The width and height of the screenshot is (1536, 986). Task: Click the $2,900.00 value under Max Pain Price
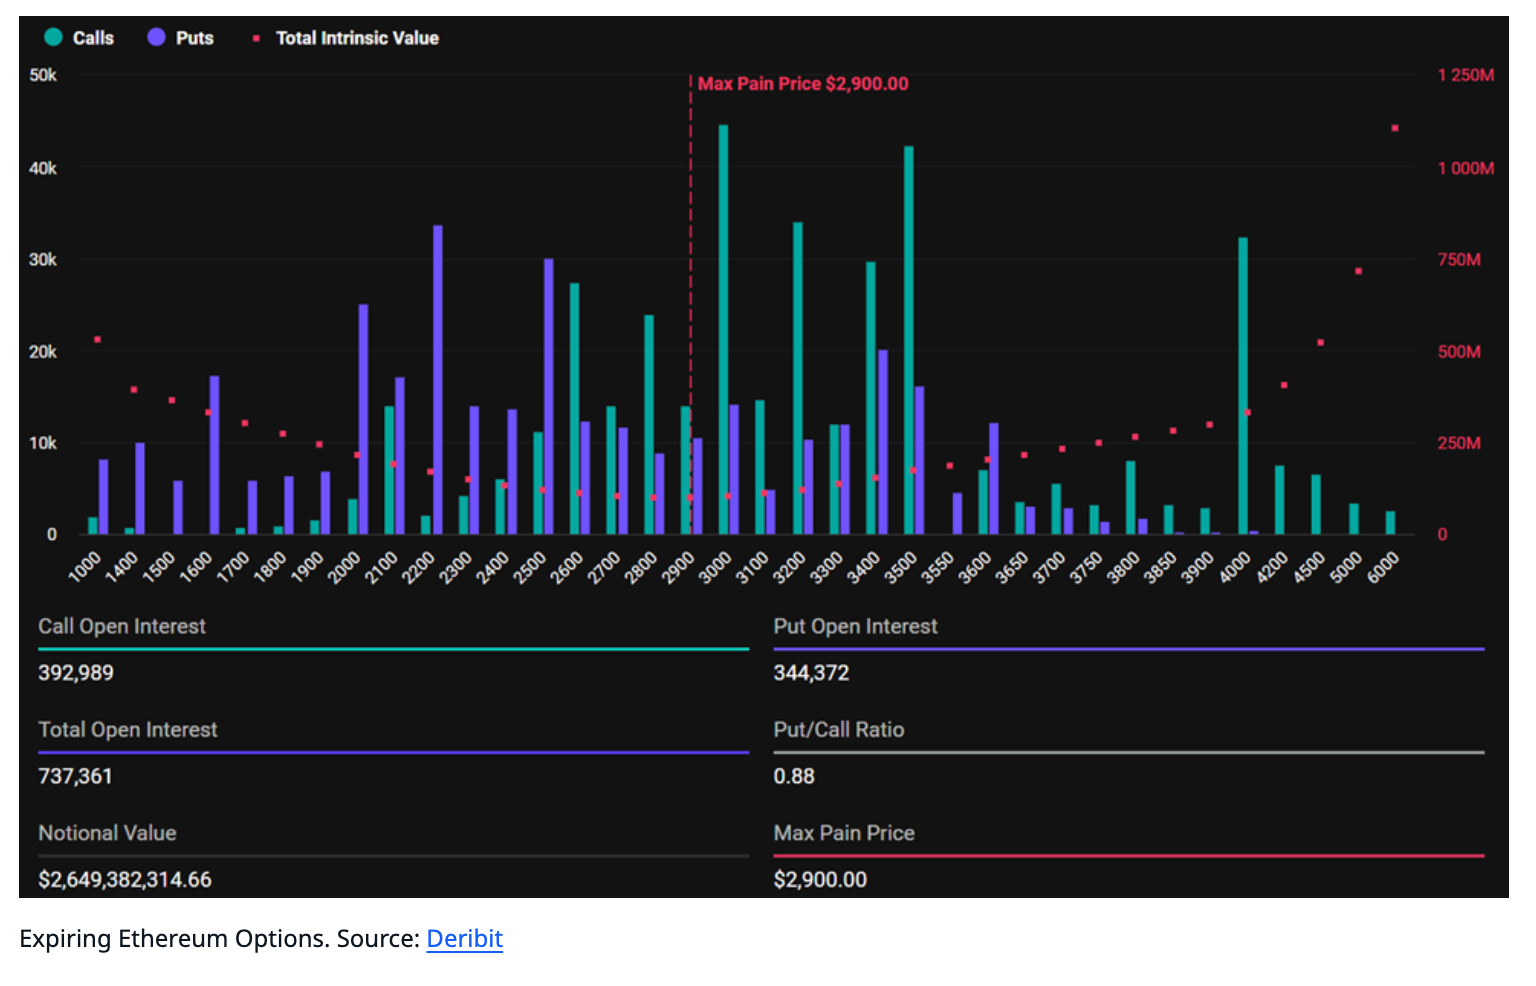tap(820, 880)
